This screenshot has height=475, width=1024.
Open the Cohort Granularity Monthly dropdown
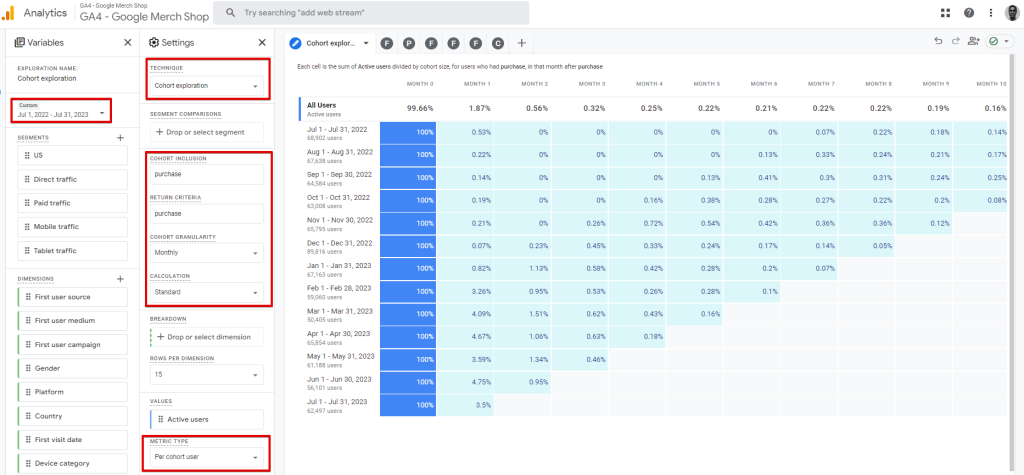pos(206,252)
